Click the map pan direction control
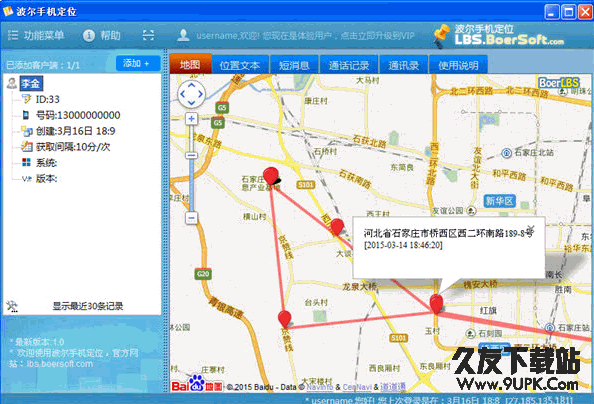This screenshot has height=404, width=594. click(x=191, y=94)
